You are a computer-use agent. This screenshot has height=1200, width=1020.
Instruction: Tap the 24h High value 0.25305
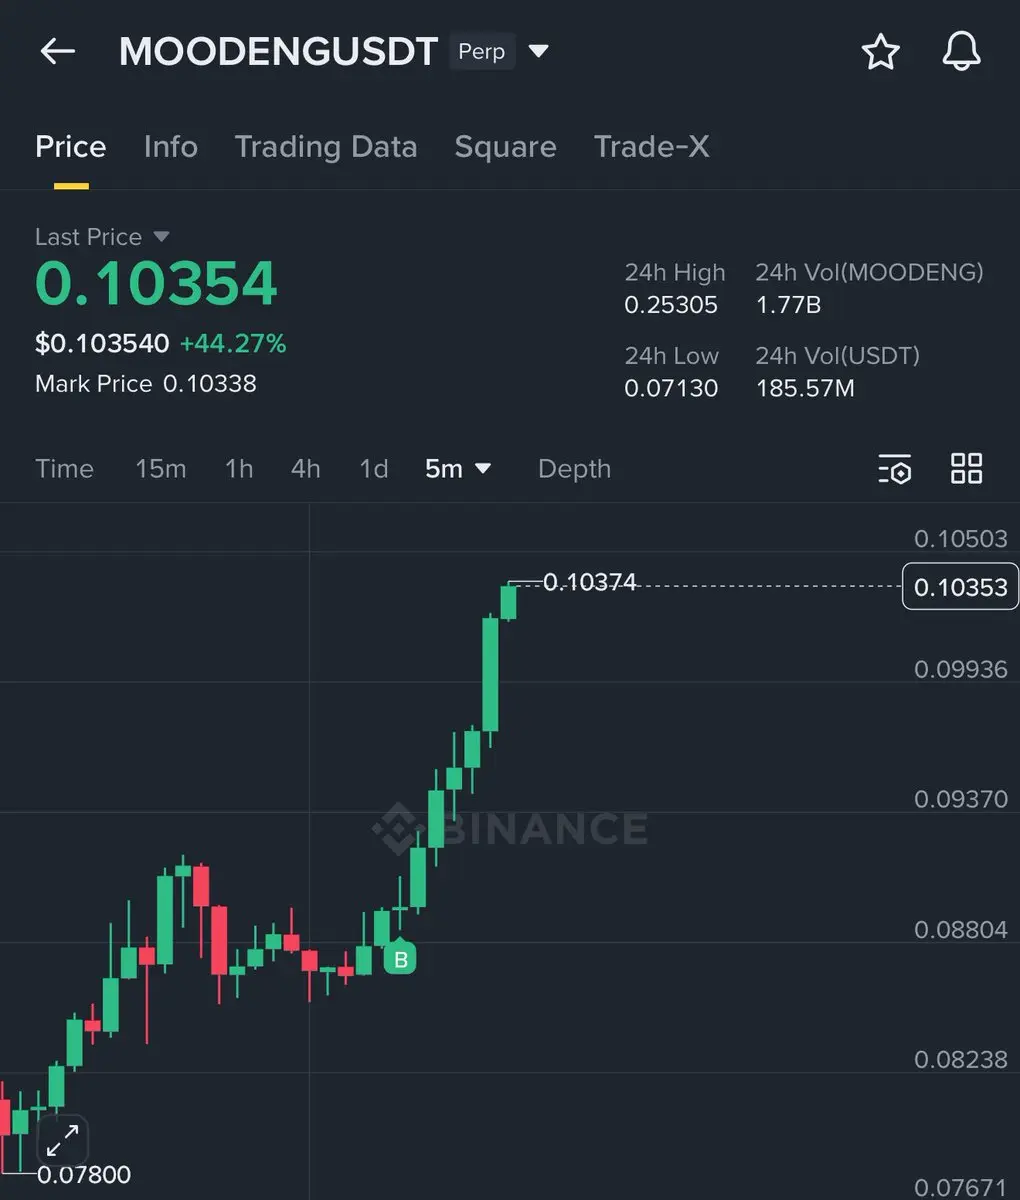pos(671,305)
